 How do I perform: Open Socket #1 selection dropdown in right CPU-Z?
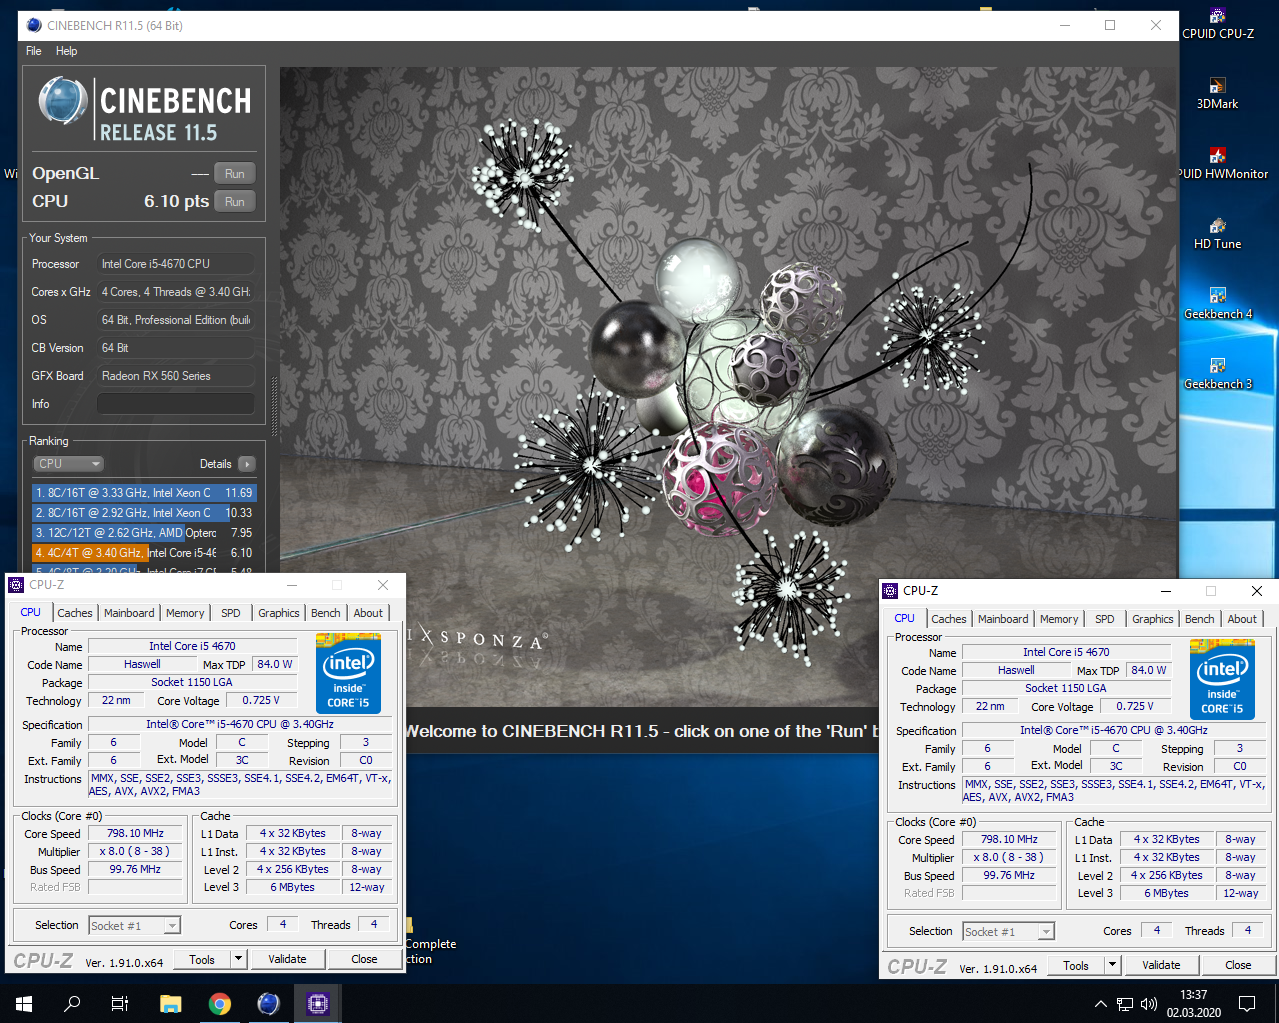click(1009, 932)
